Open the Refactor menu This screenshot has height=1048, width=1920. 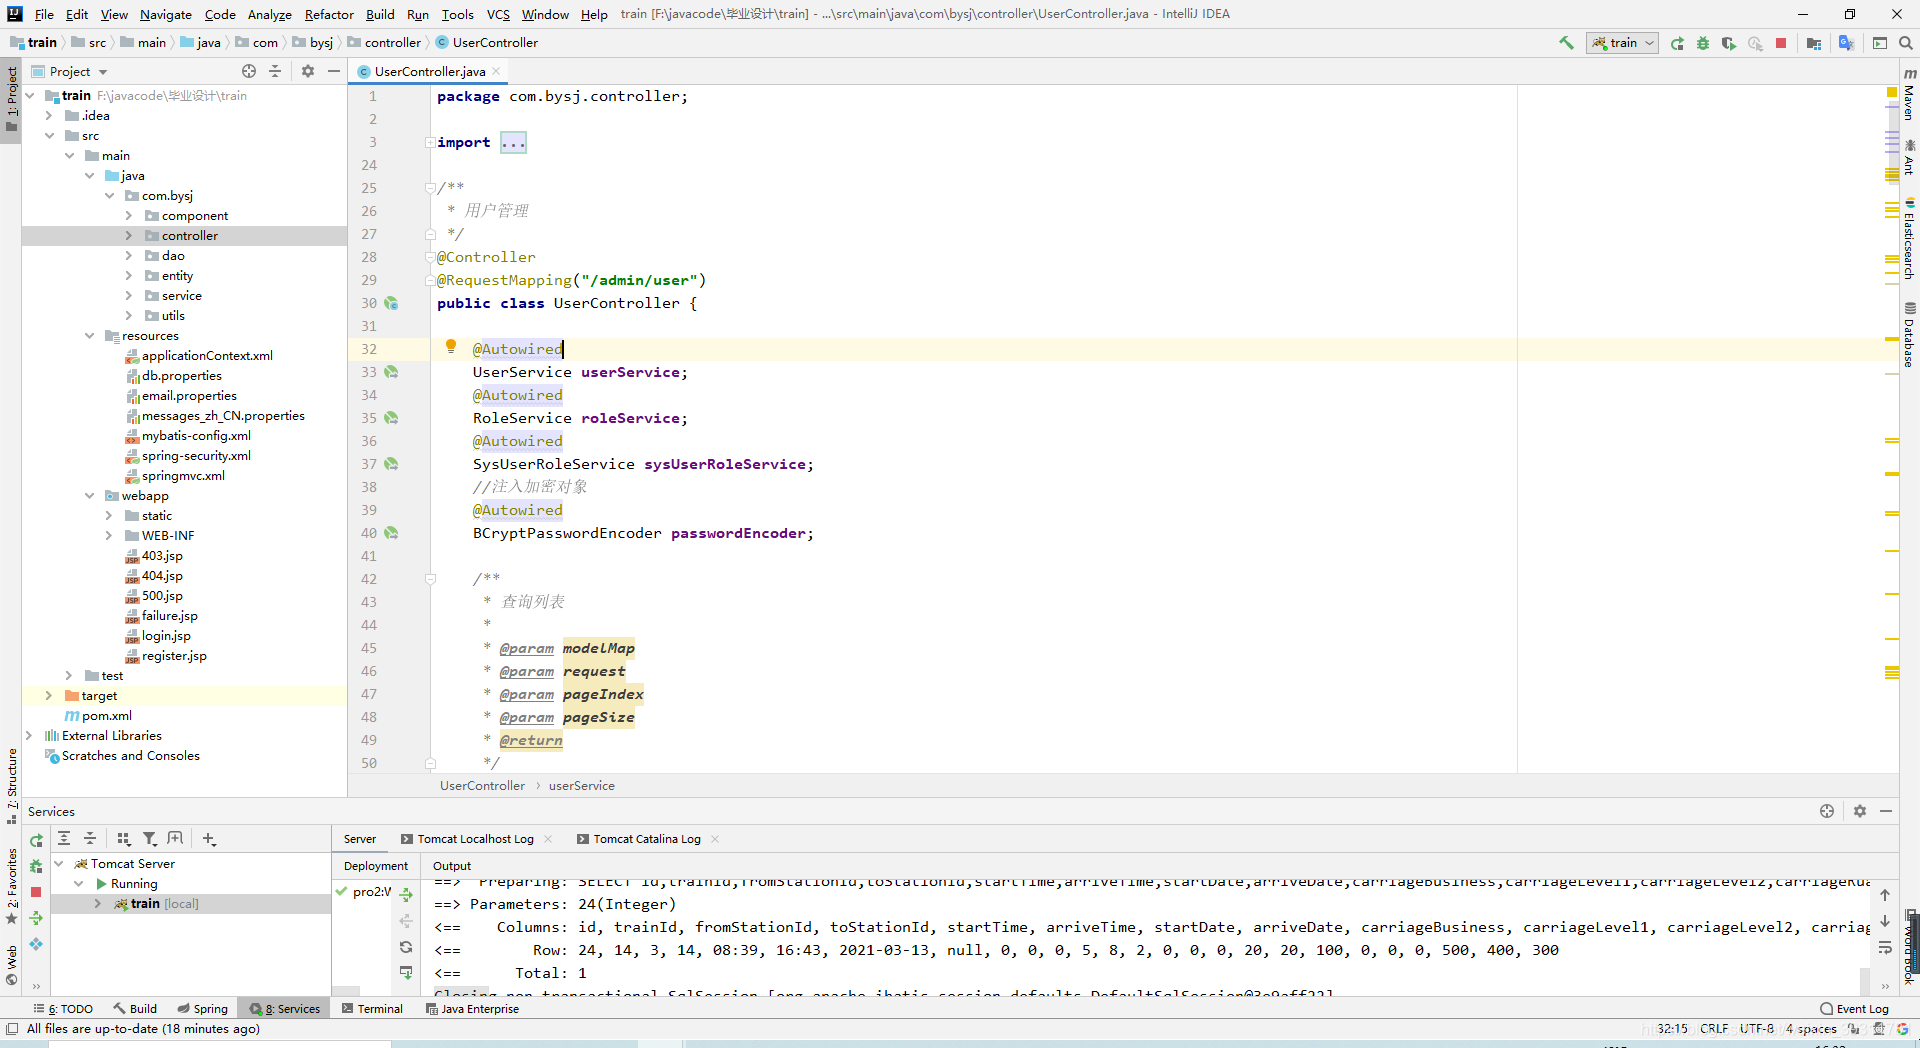[328, 14]
